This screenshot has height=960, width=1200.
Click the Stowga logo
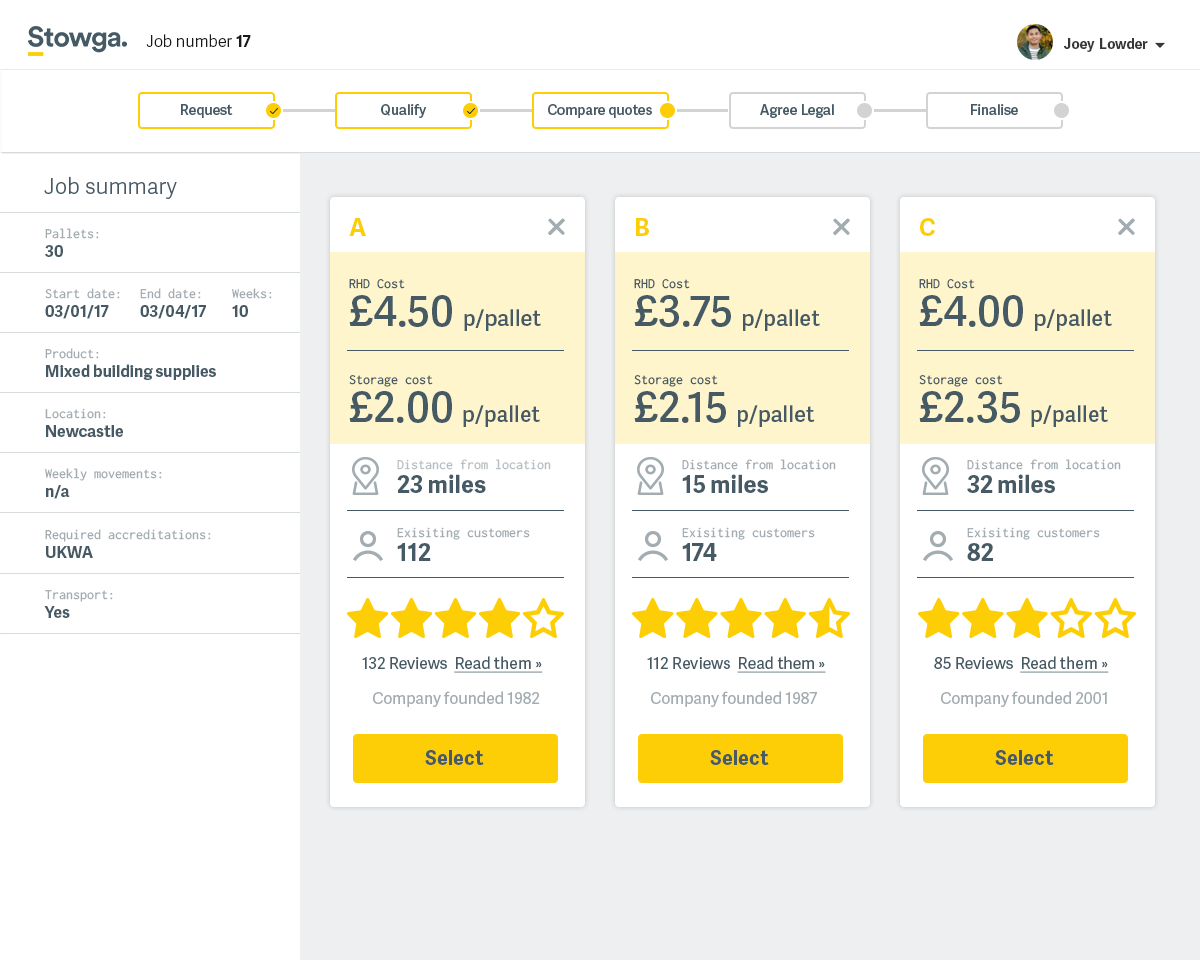(77, 40)
